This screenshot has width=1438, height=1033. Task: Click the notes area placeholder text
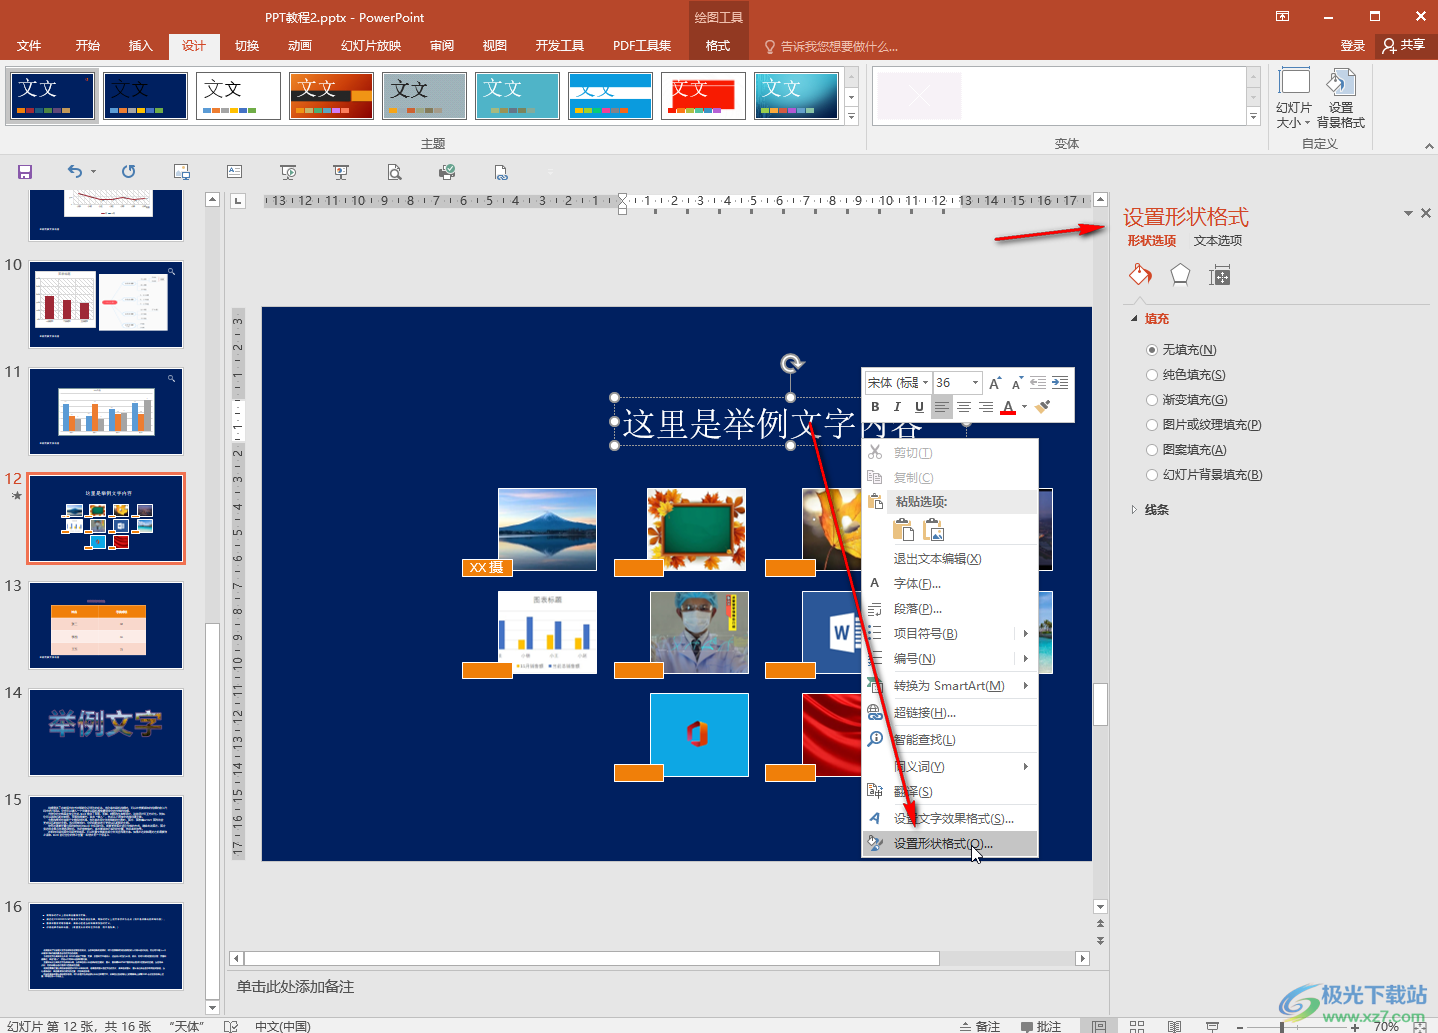click(295, 987)
